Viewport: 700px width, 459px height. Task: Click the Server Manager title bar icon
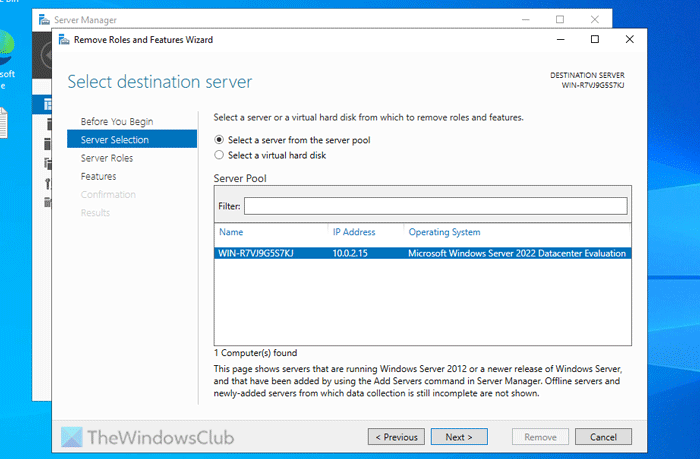pyautogui.click(x=44, y=19)
